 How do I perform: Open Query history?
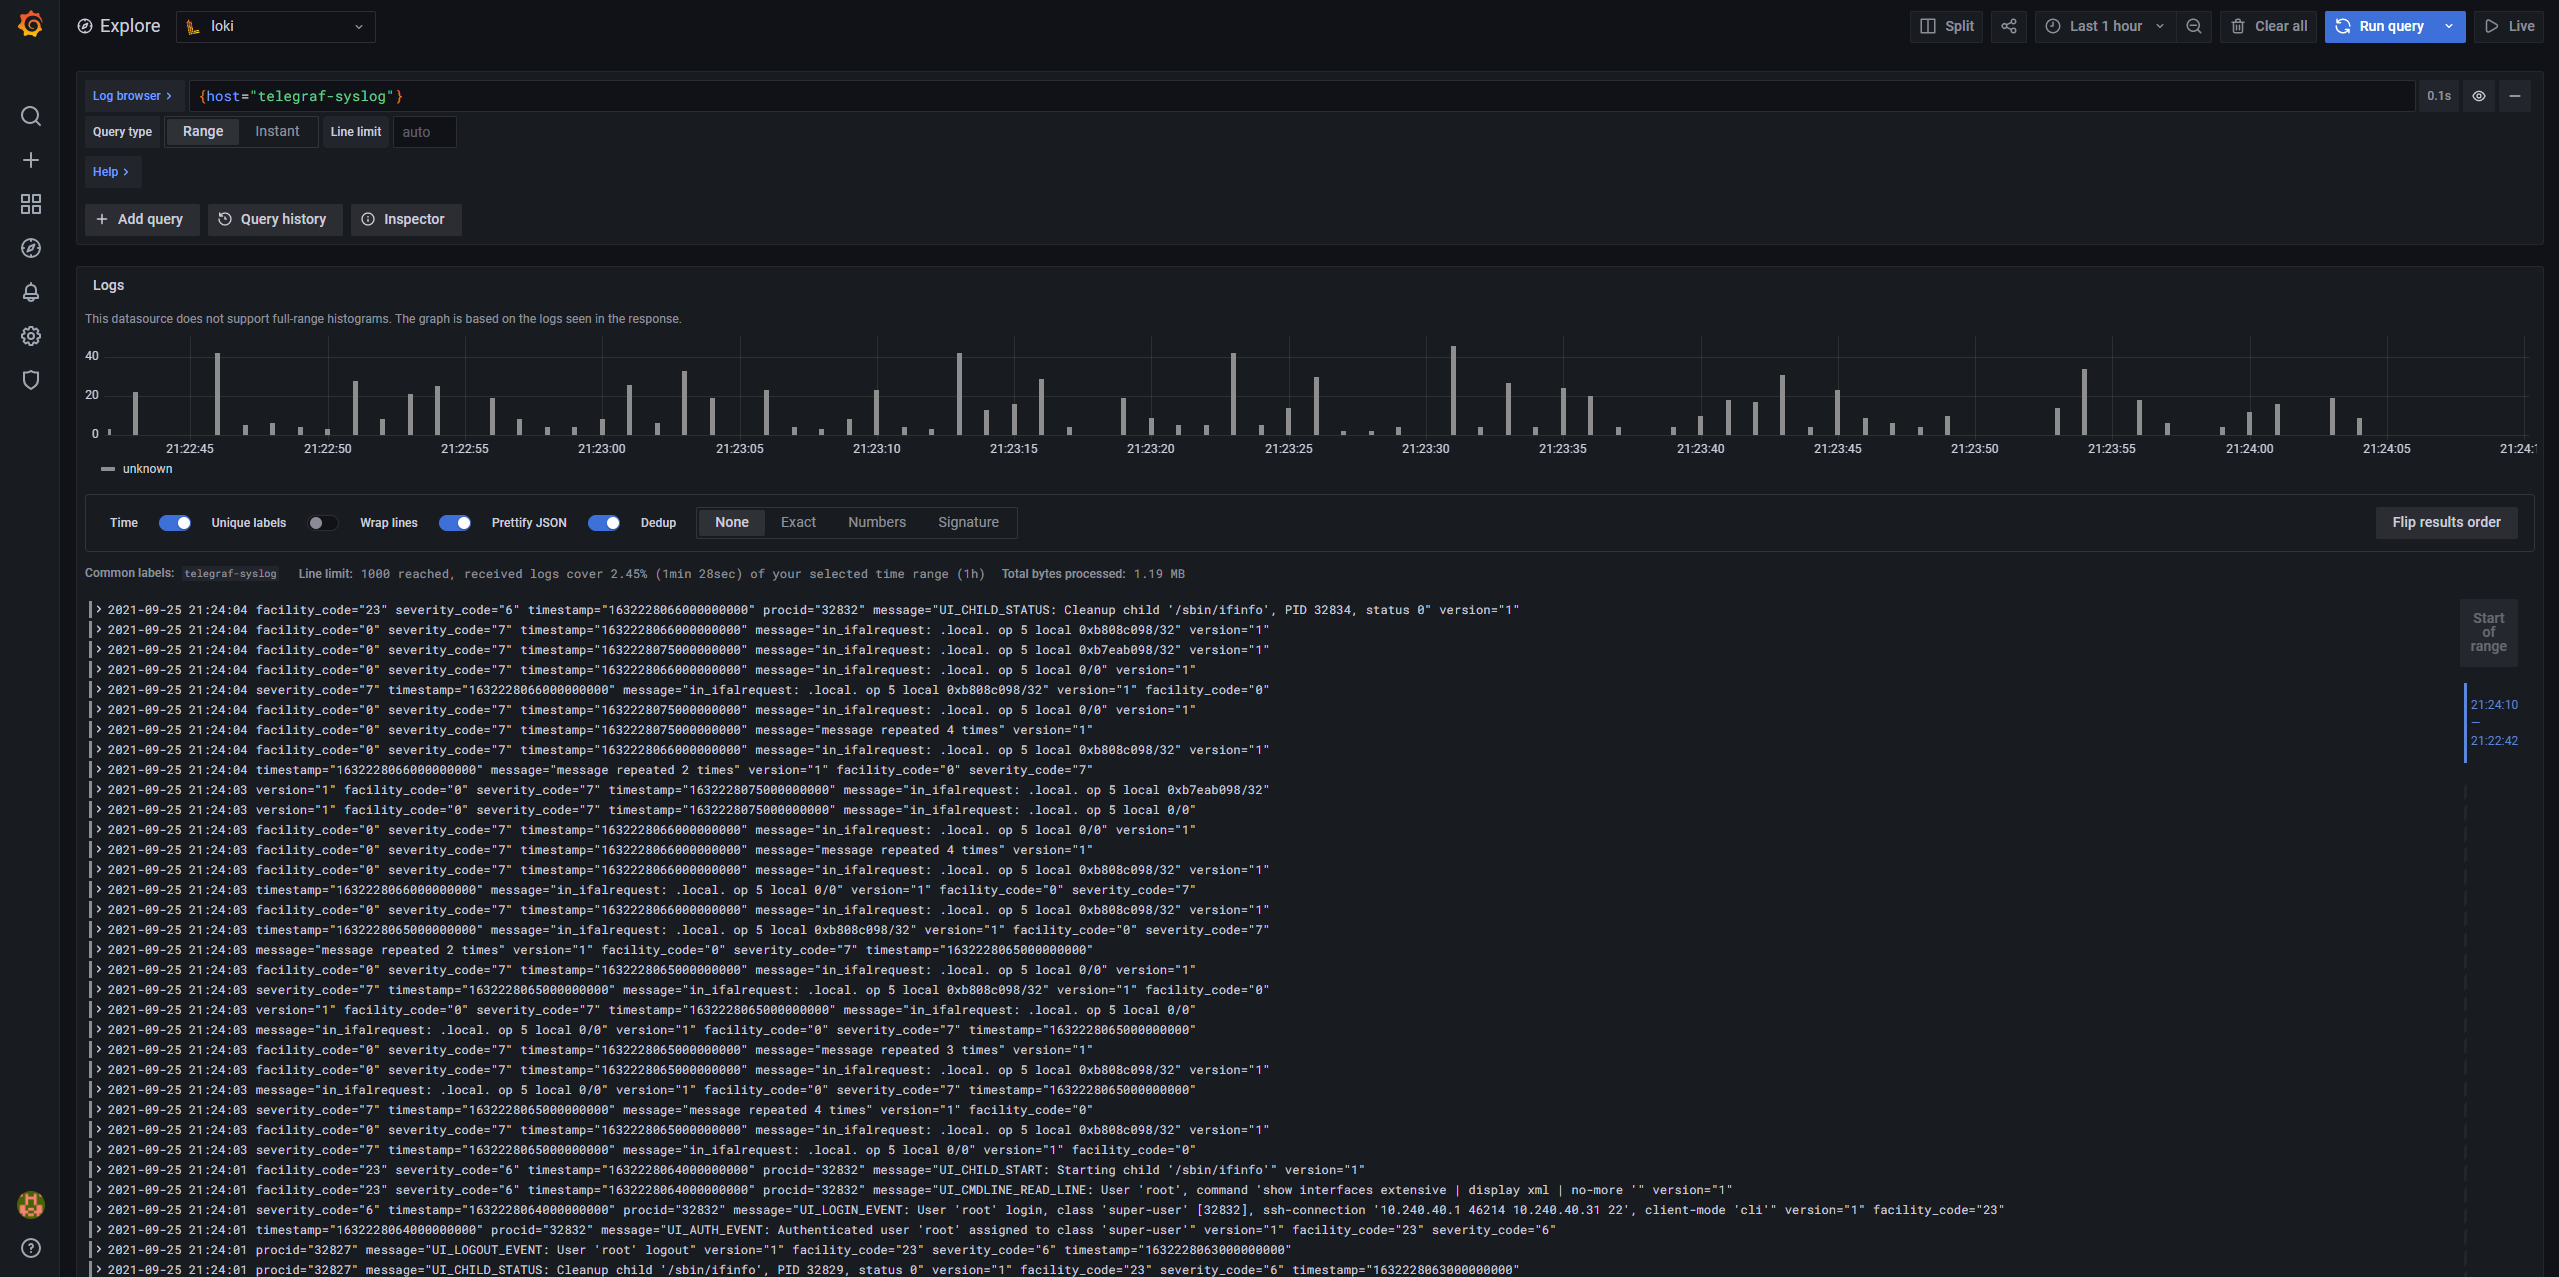[274, 219]
